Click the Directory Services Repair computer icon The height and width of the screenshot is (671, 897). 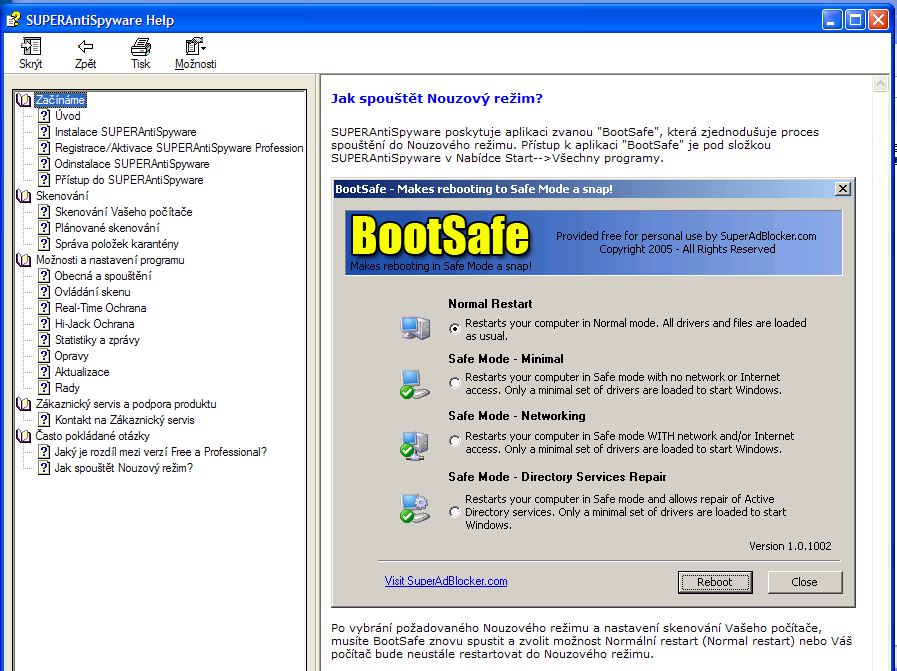tap(415, 508)
